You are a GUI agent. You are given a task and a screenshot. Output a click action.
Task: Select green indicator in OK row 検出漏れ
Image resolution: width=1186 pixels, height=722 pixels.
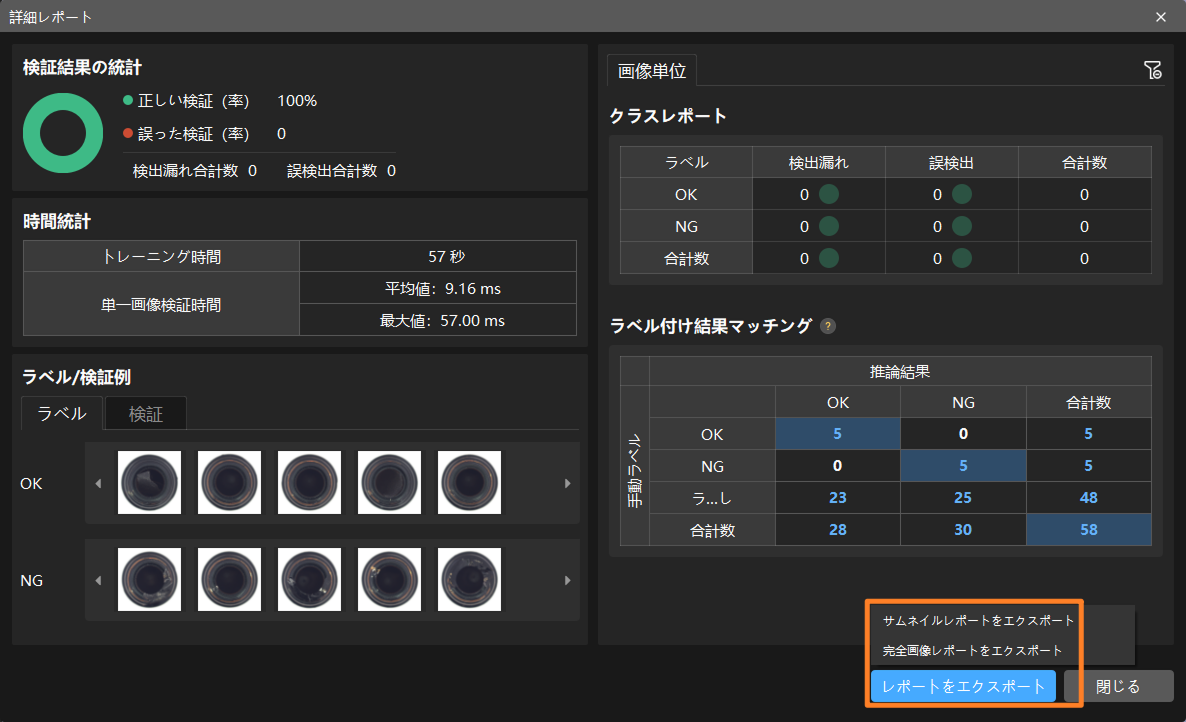tap(829, 194)
